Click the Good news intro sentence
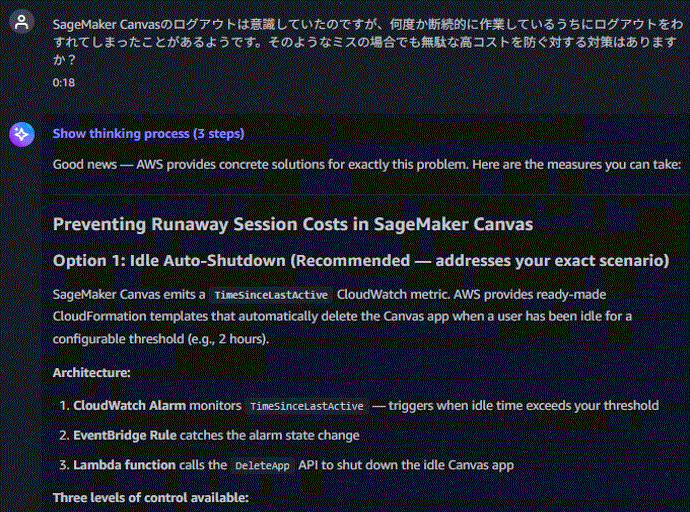The width and height of the screenshot is (690, 512). [367, 164]
